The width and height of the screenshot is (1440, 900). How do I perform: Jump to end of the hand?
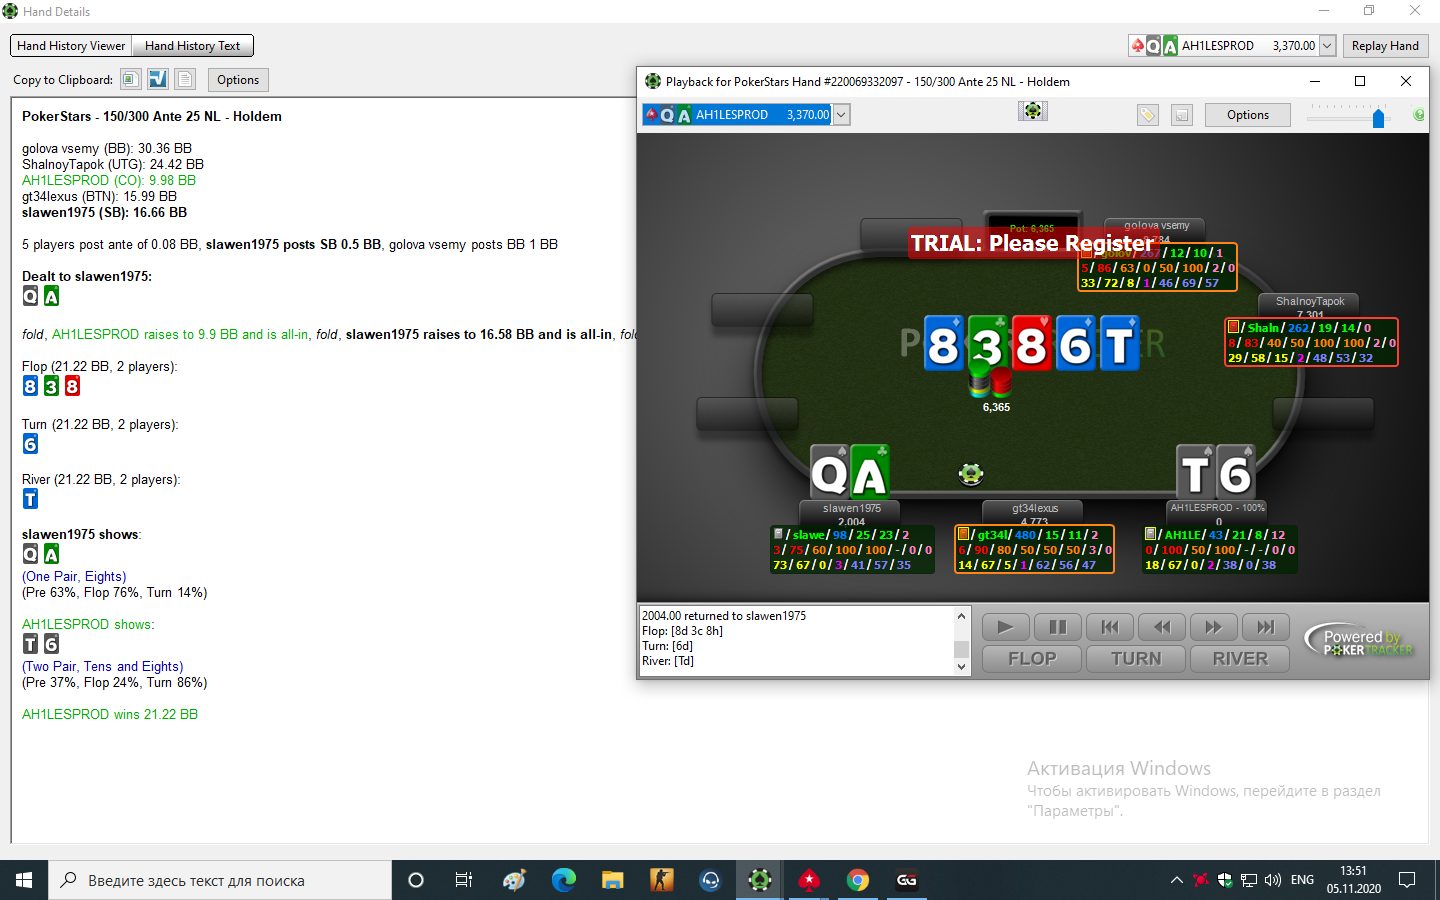(x=1266, y=627)
